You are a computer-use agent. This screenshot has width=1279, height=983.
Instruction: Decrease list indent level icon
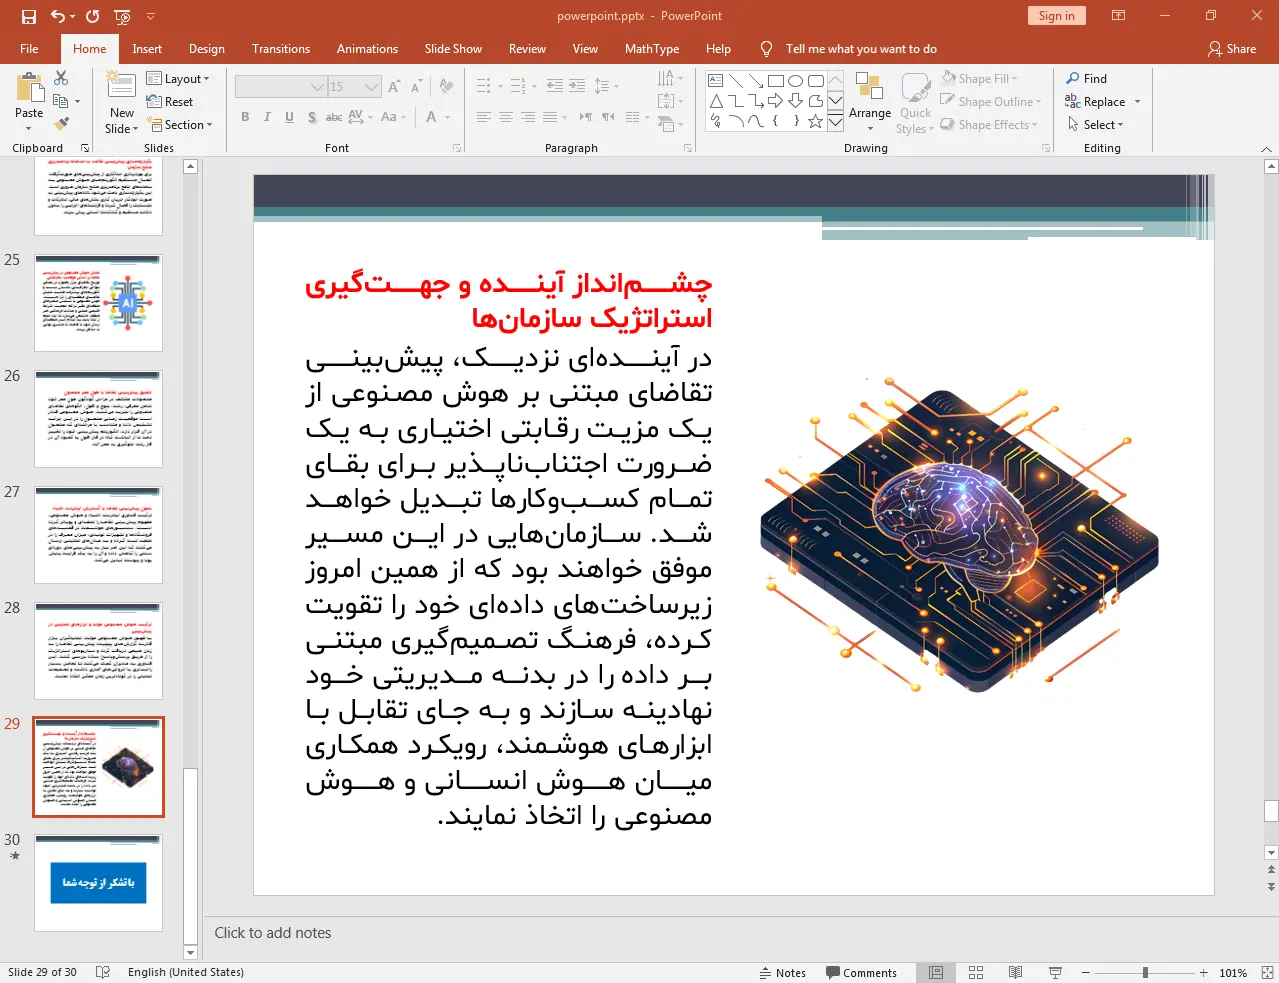pyautogui.click(x=555, y=87)
